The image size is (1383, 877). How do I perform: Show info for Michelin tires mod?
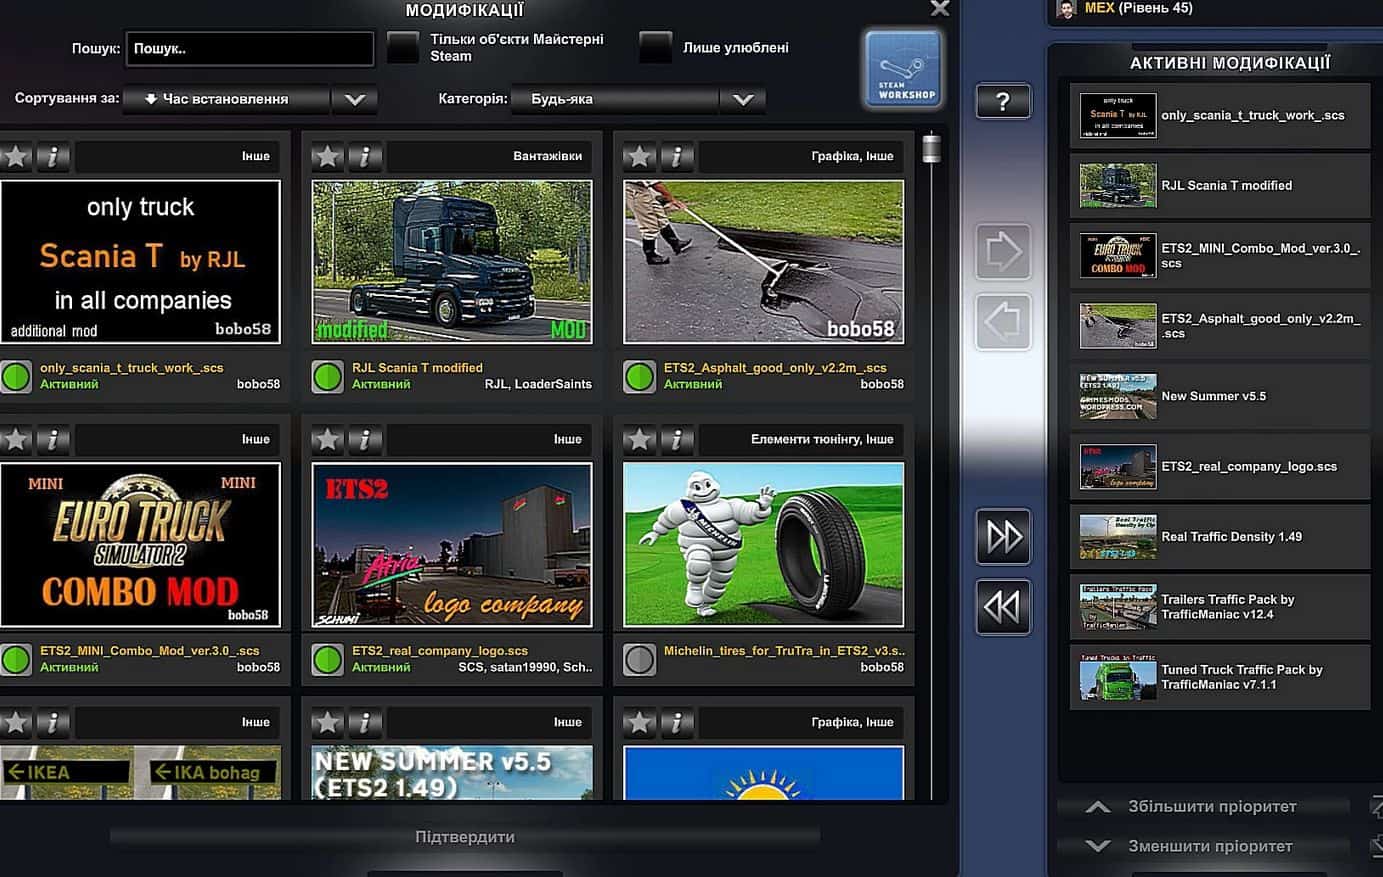click(677, 439)
